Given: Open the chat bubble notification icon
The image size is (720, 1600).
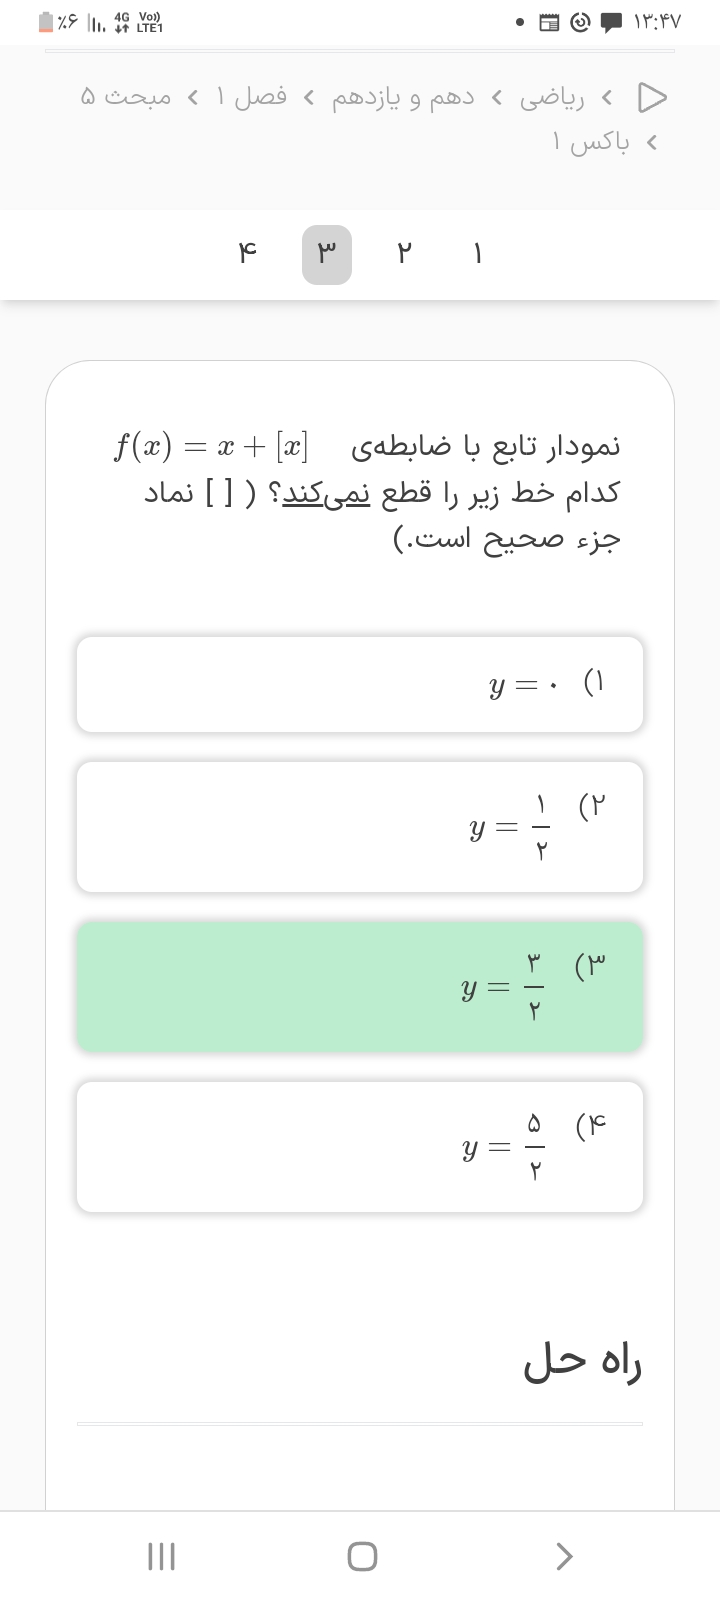Looking at the screenshot, I should [610, 22].
